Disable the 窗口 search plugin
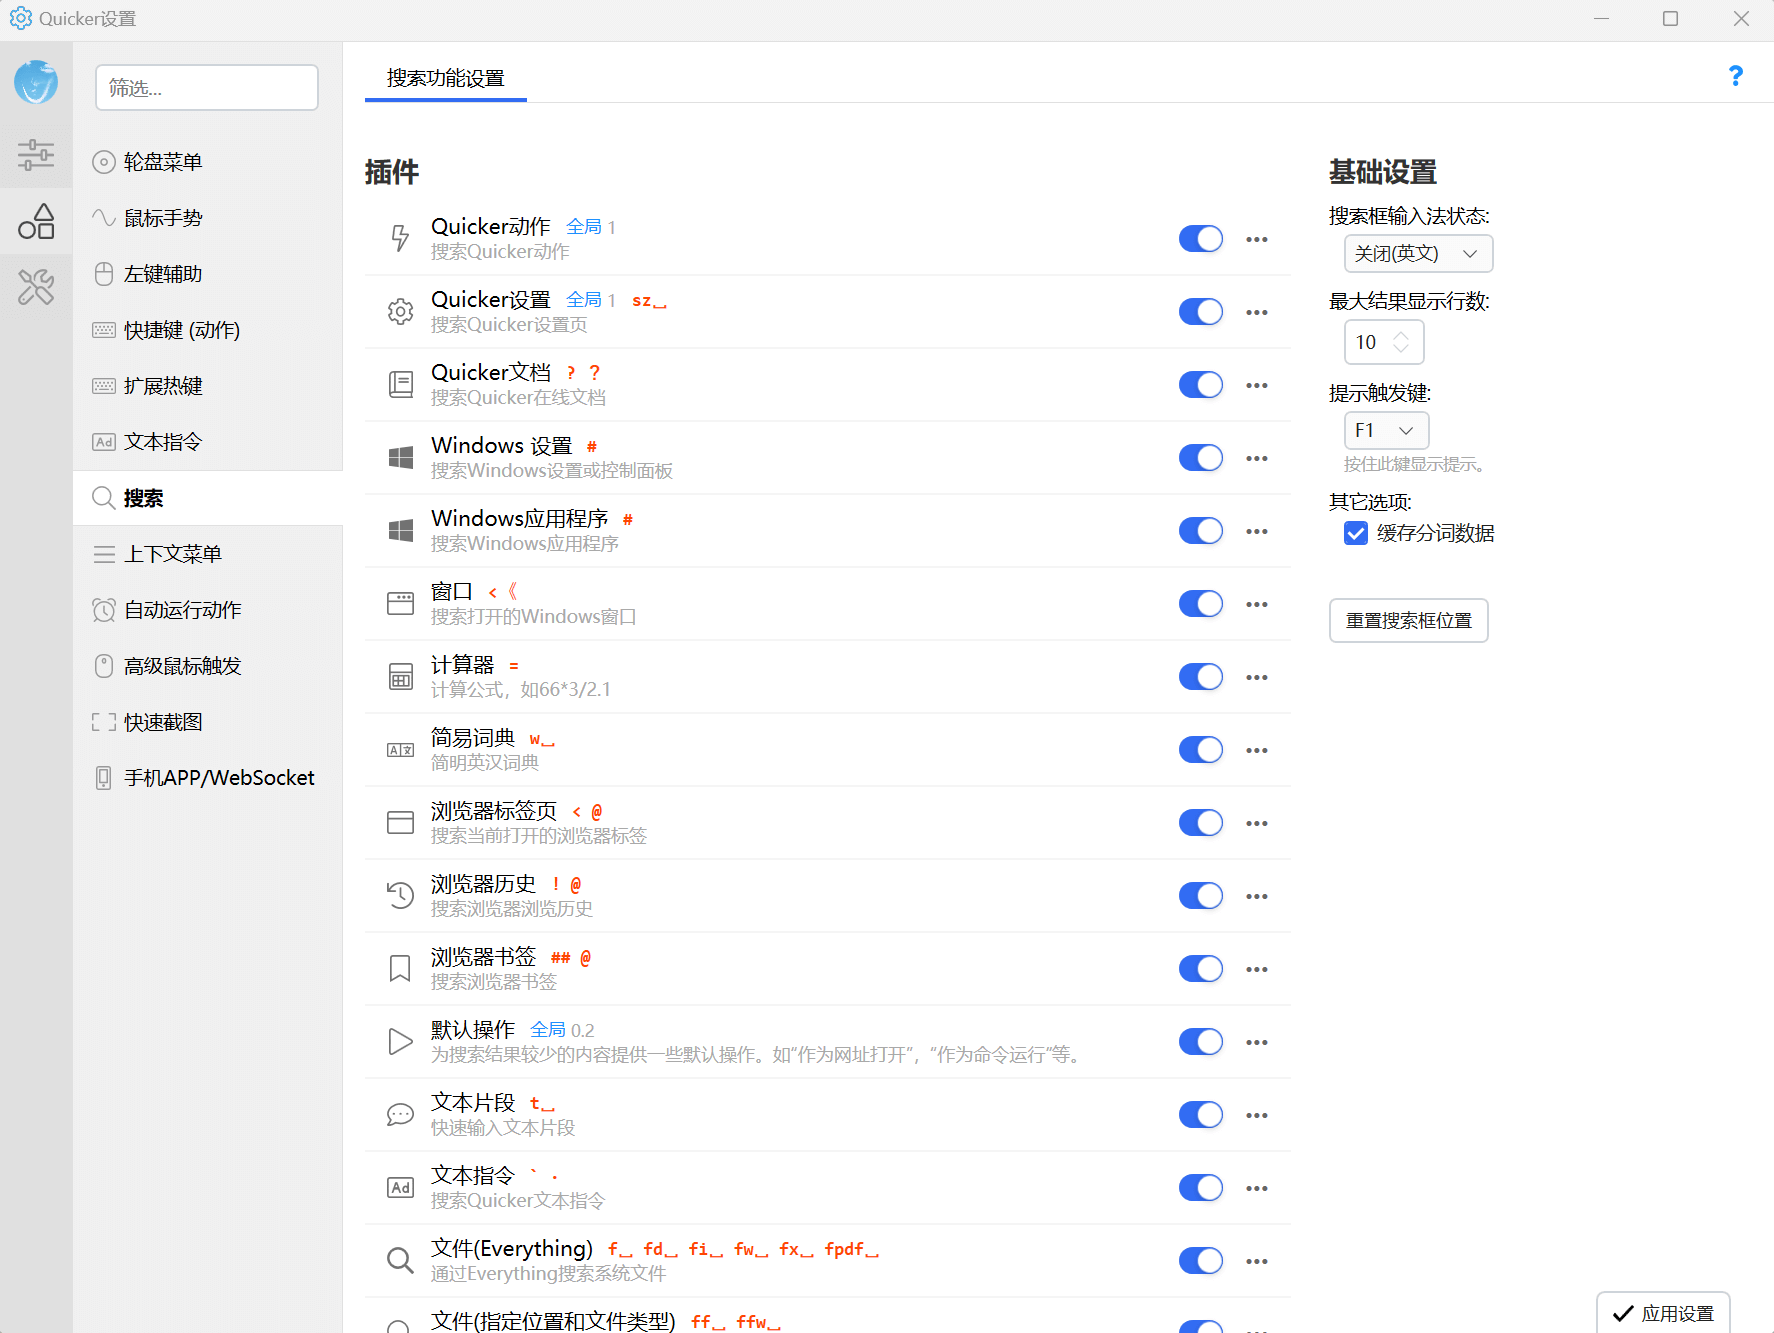1774x1333 pixels. 1201,604
